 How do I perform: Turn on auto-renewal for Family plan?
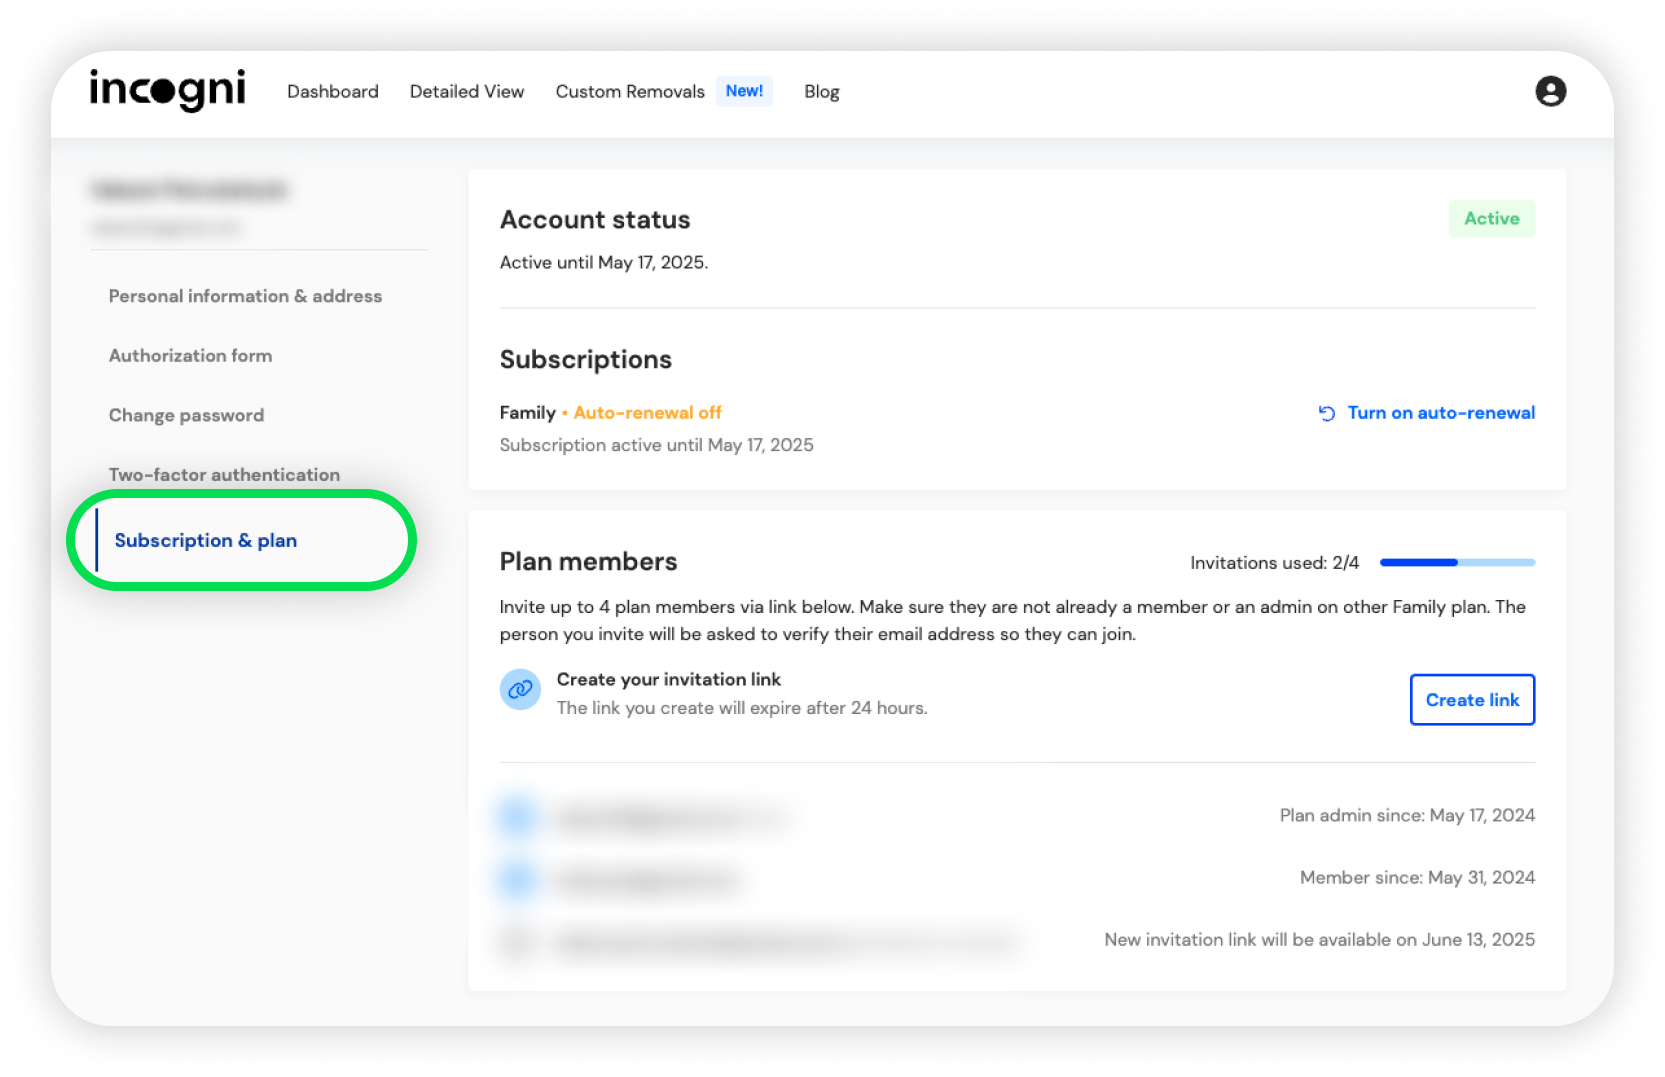(x=1440, y=413)
